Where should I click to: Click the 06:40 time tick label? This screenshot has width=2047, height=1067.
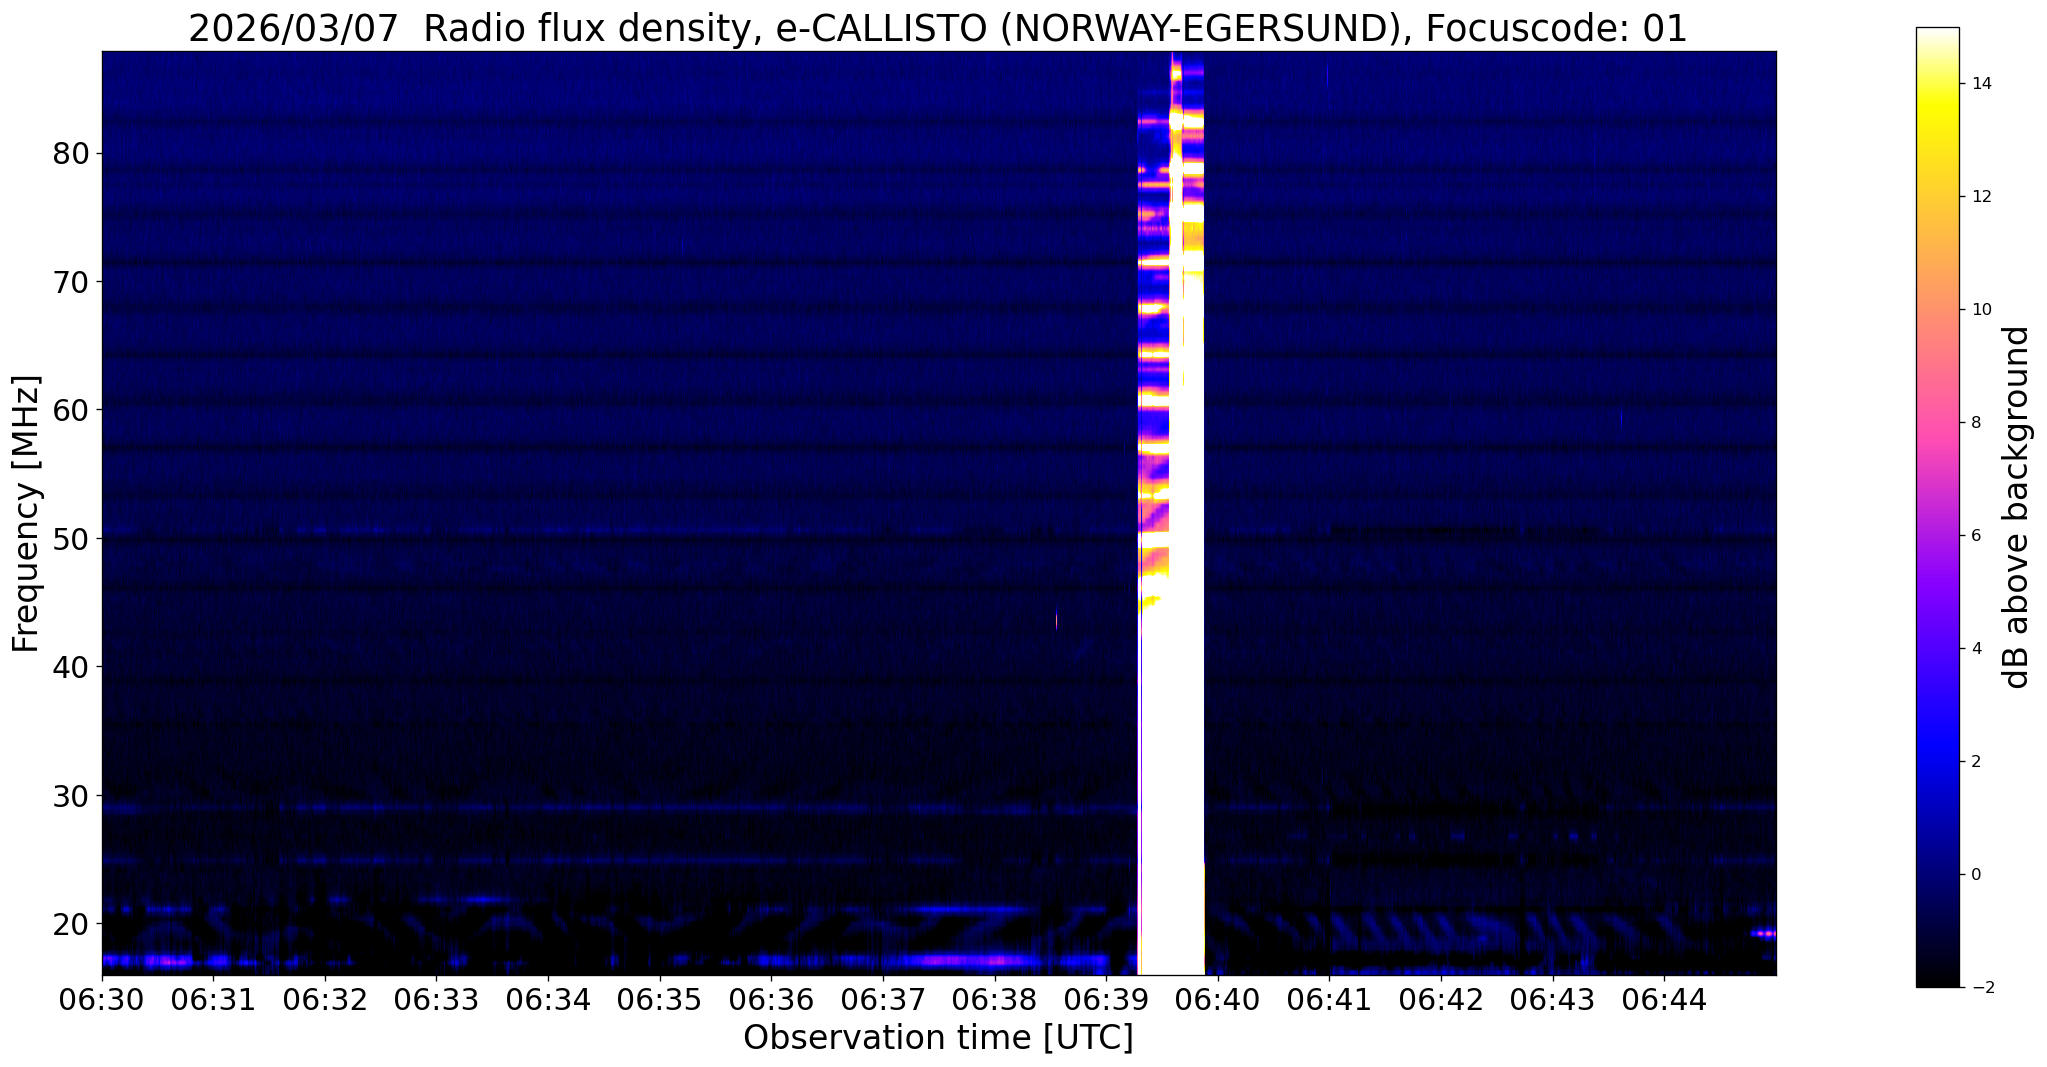pos(1218,999)
